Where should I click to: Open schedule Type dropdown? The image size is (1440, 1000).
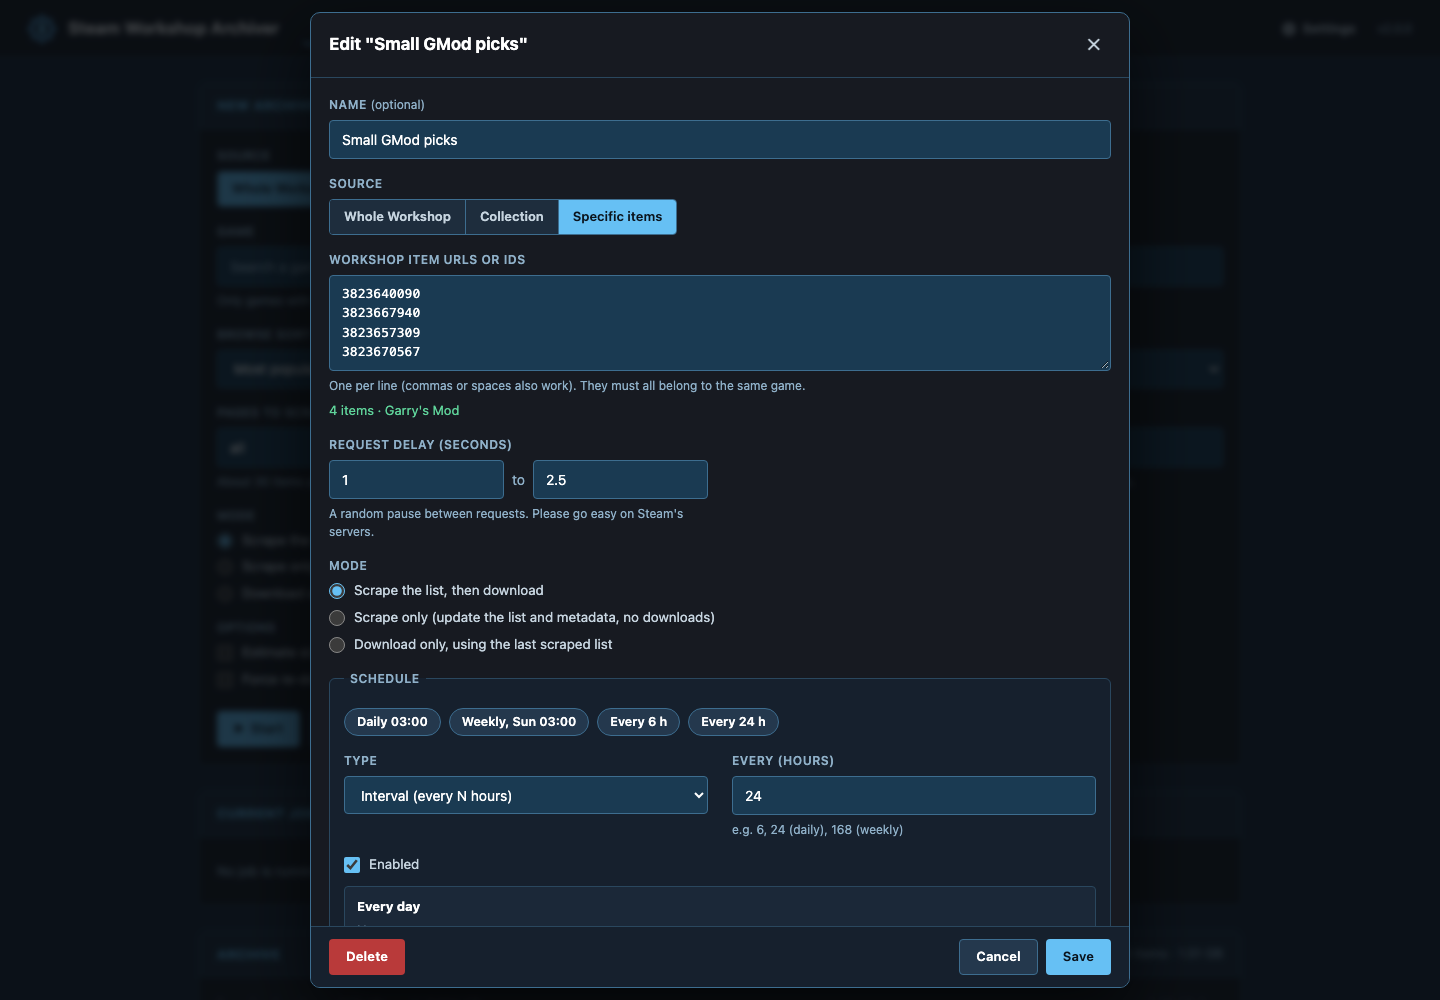click(x=526, y=796)
